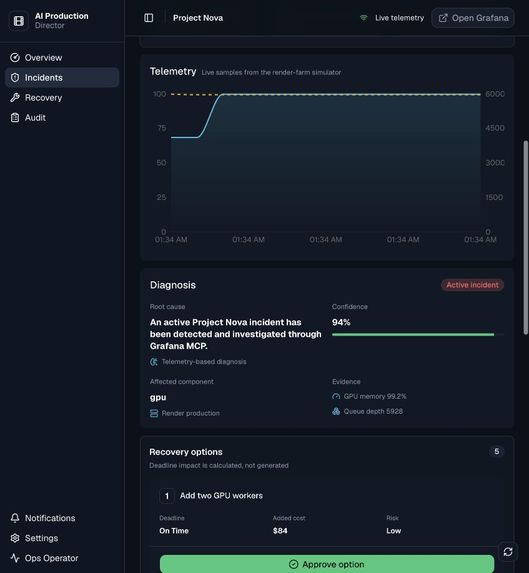Screen dimensions: 529x573
Task: Click the Ops Operator activity icon
Action: [x=15, y=558]
